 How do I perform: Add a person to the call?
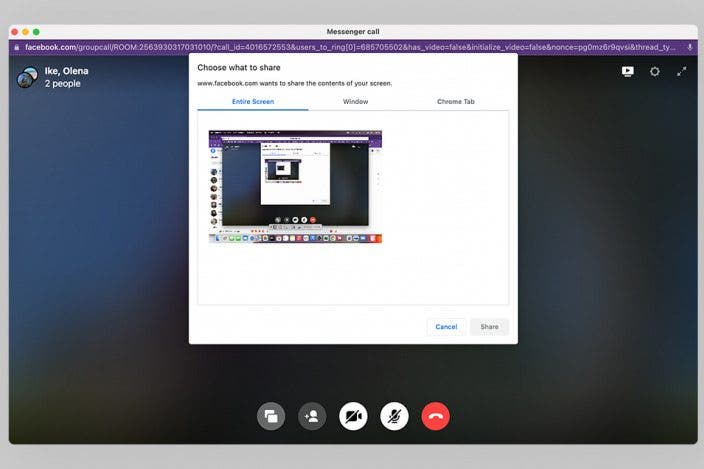(312, 416)
